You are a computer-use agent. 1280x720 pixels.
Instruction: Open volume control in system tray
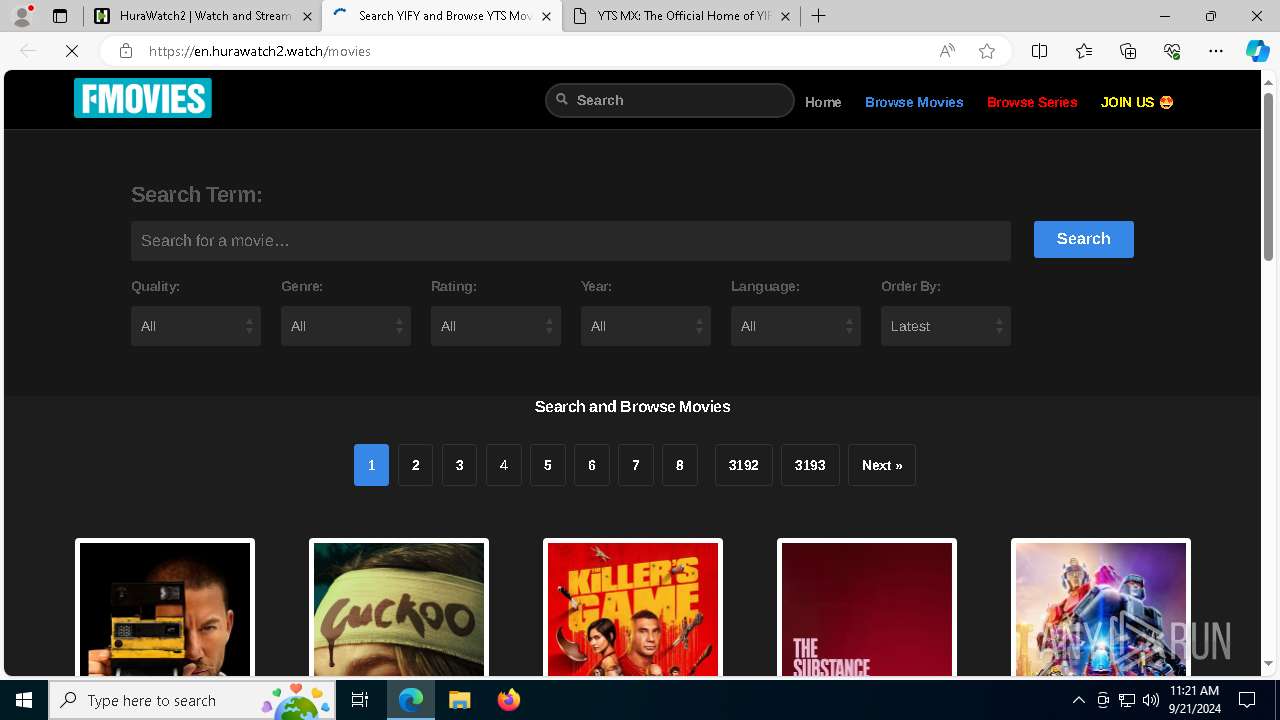pos(1151,700)
